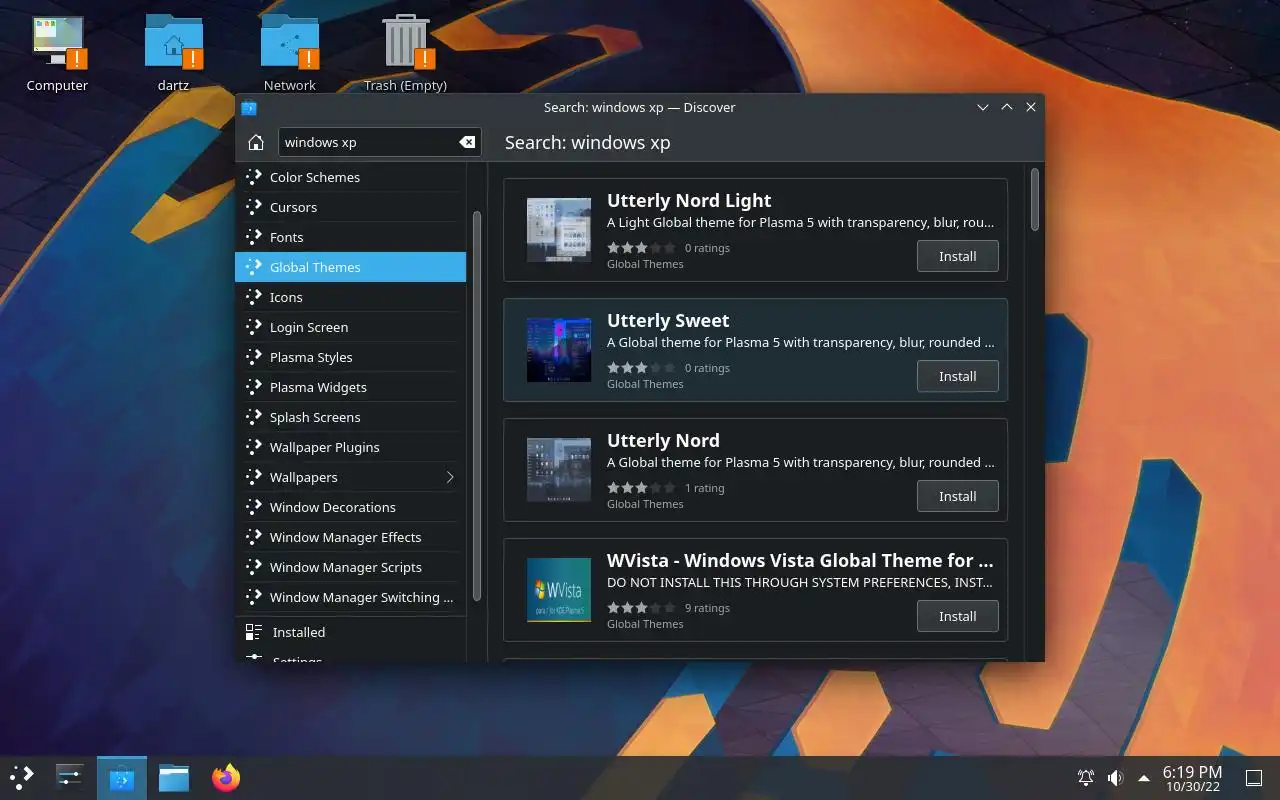Viewport: 1280px width, 800px height.
Task: Click the Installed list icon
Action: pos(253,632)
